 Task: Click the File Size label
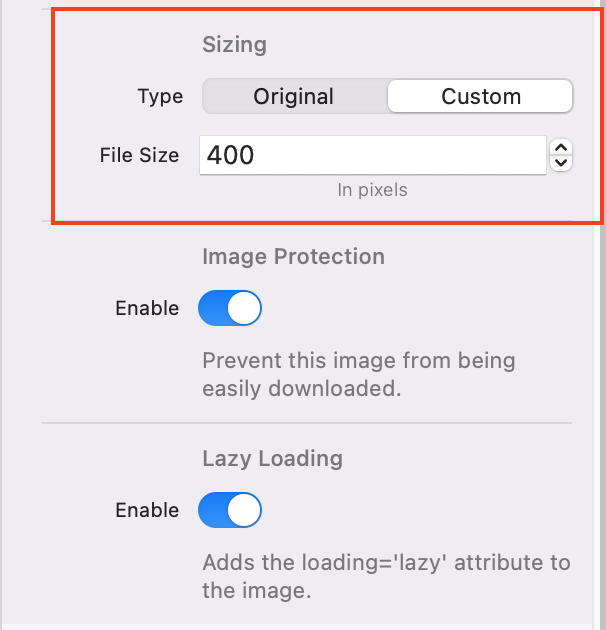139,155
